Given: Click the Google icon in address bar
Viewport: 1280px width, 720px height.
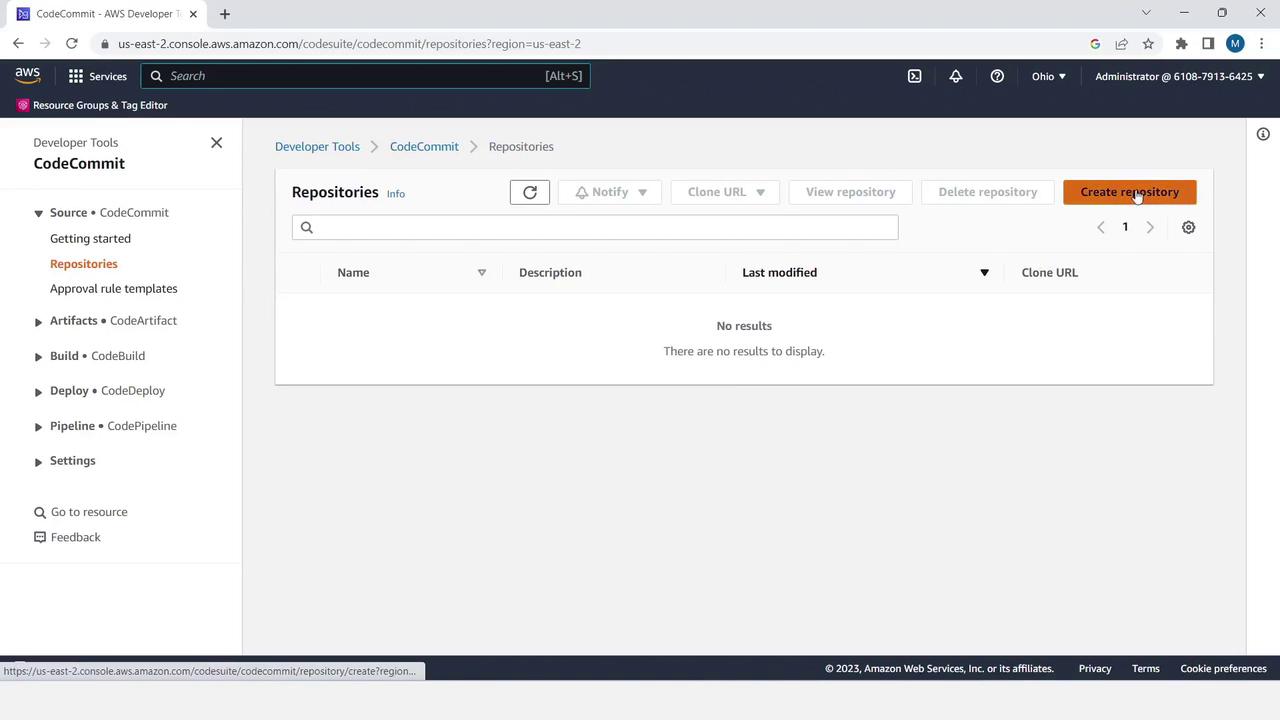Looking at the screenshot, I should point(1095,44).
